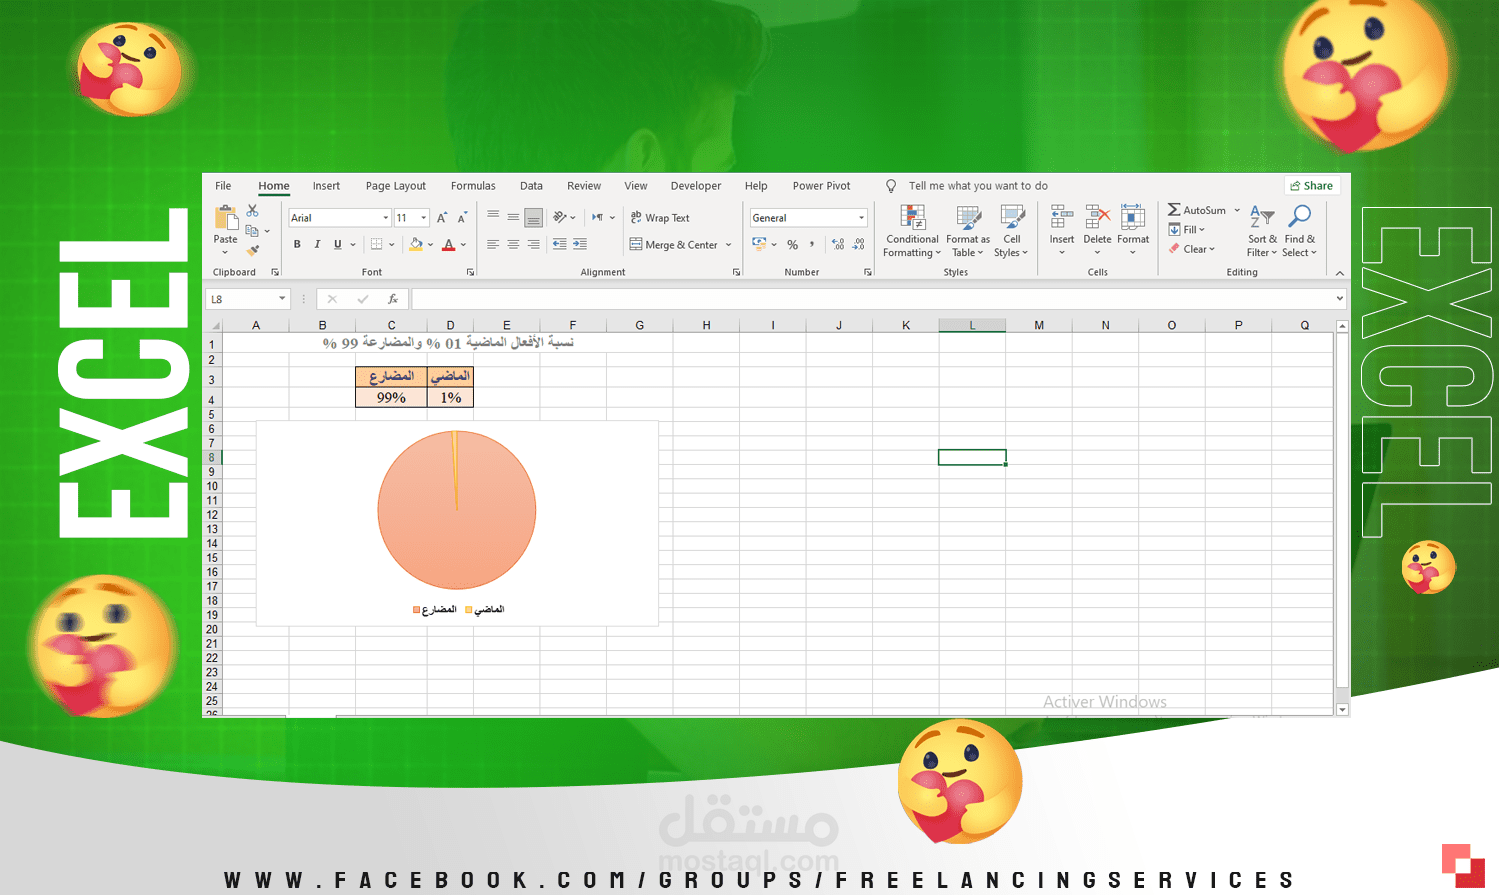This screenshot has width=1499, height=895.
Task: Open Sort & Filter
Action: [1262, 231]
